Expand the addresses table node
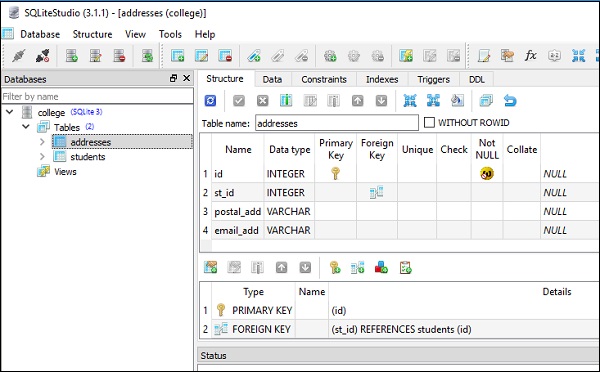 click(42, 142)
